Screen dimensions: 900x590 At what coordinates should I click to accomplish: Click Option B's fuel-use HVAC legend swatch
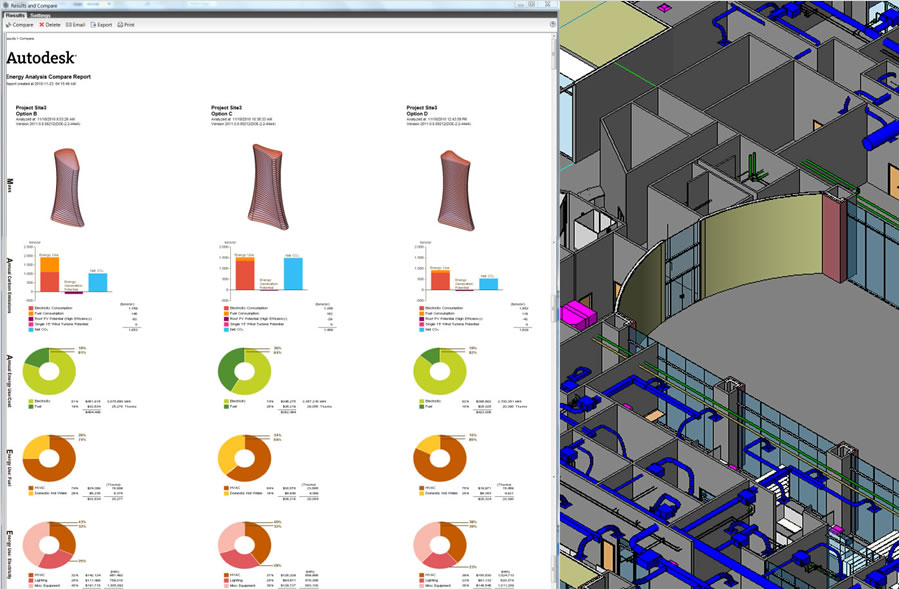[31, 488]
